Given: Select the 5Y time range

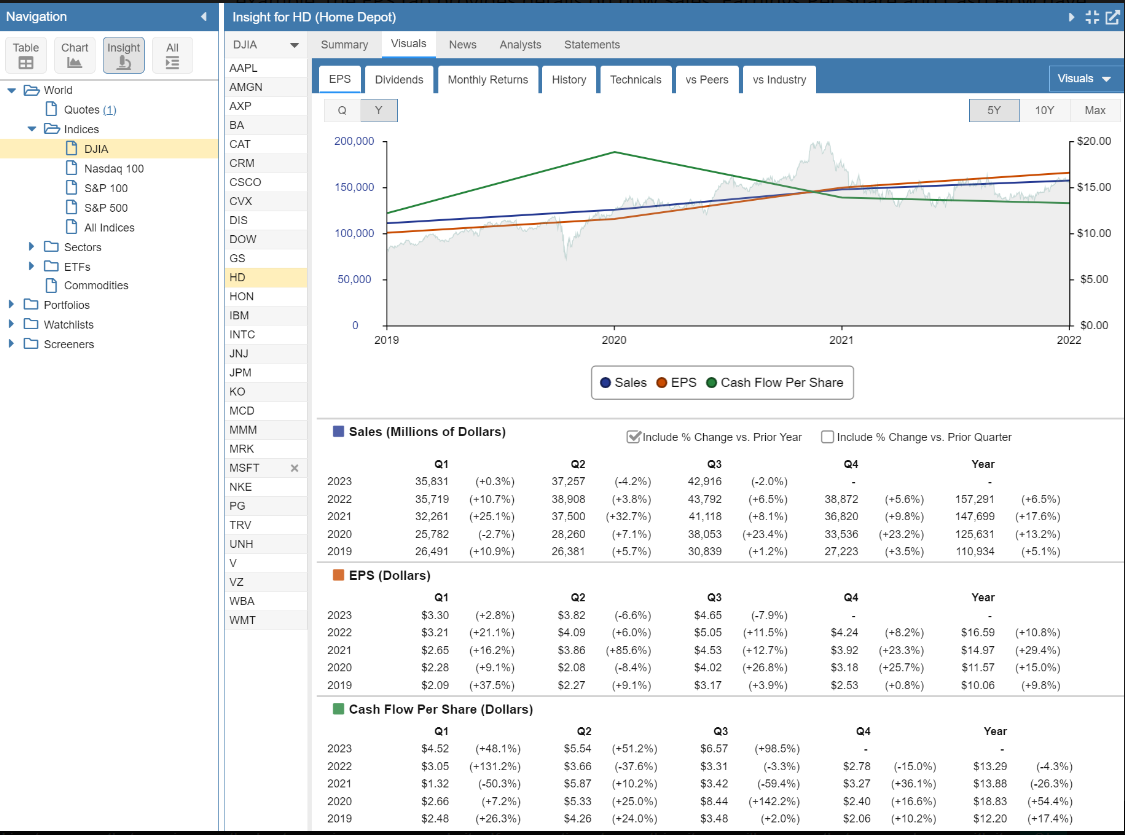Looking at the screenshot, I should tap(994, 110).
